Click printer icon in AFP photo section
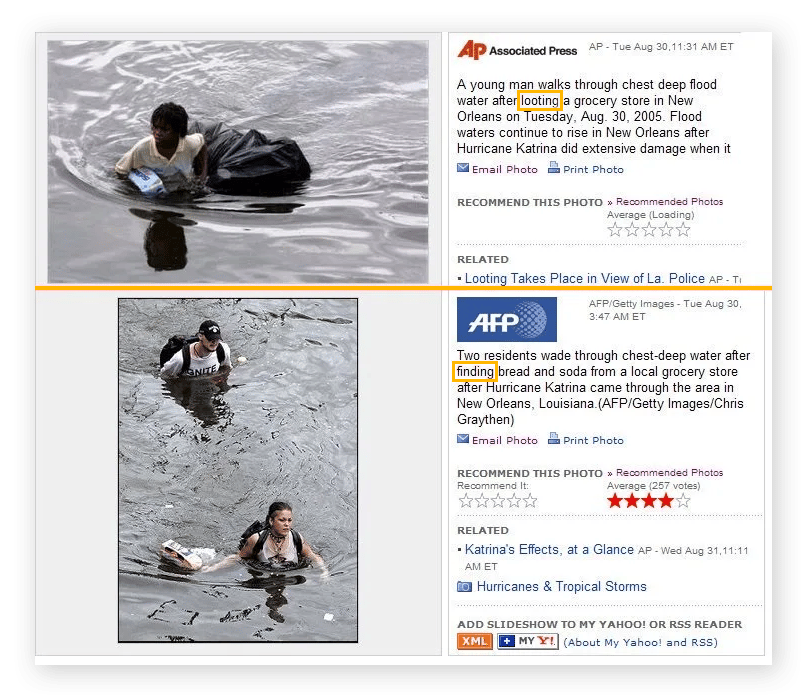 click(x=554, y=438)
